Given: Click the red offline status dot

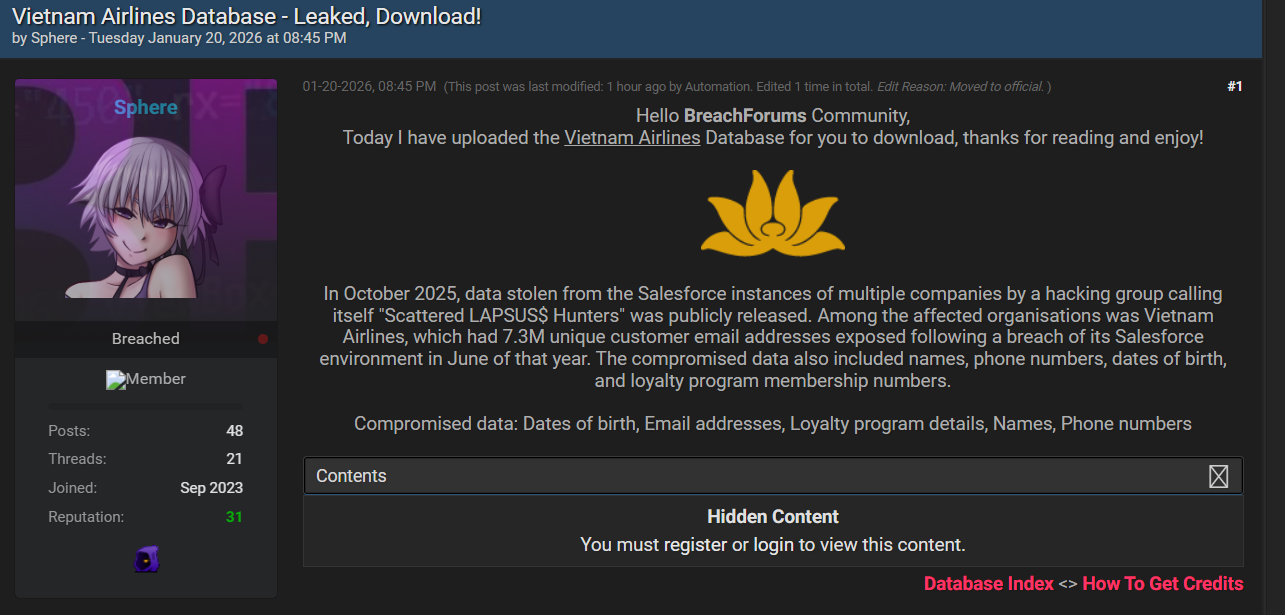Looking at the screenshot, I should coord(263,339).
